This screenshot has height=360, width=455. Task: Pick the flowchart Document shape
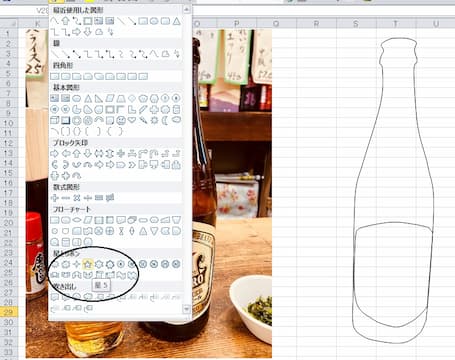click(121, 220)
